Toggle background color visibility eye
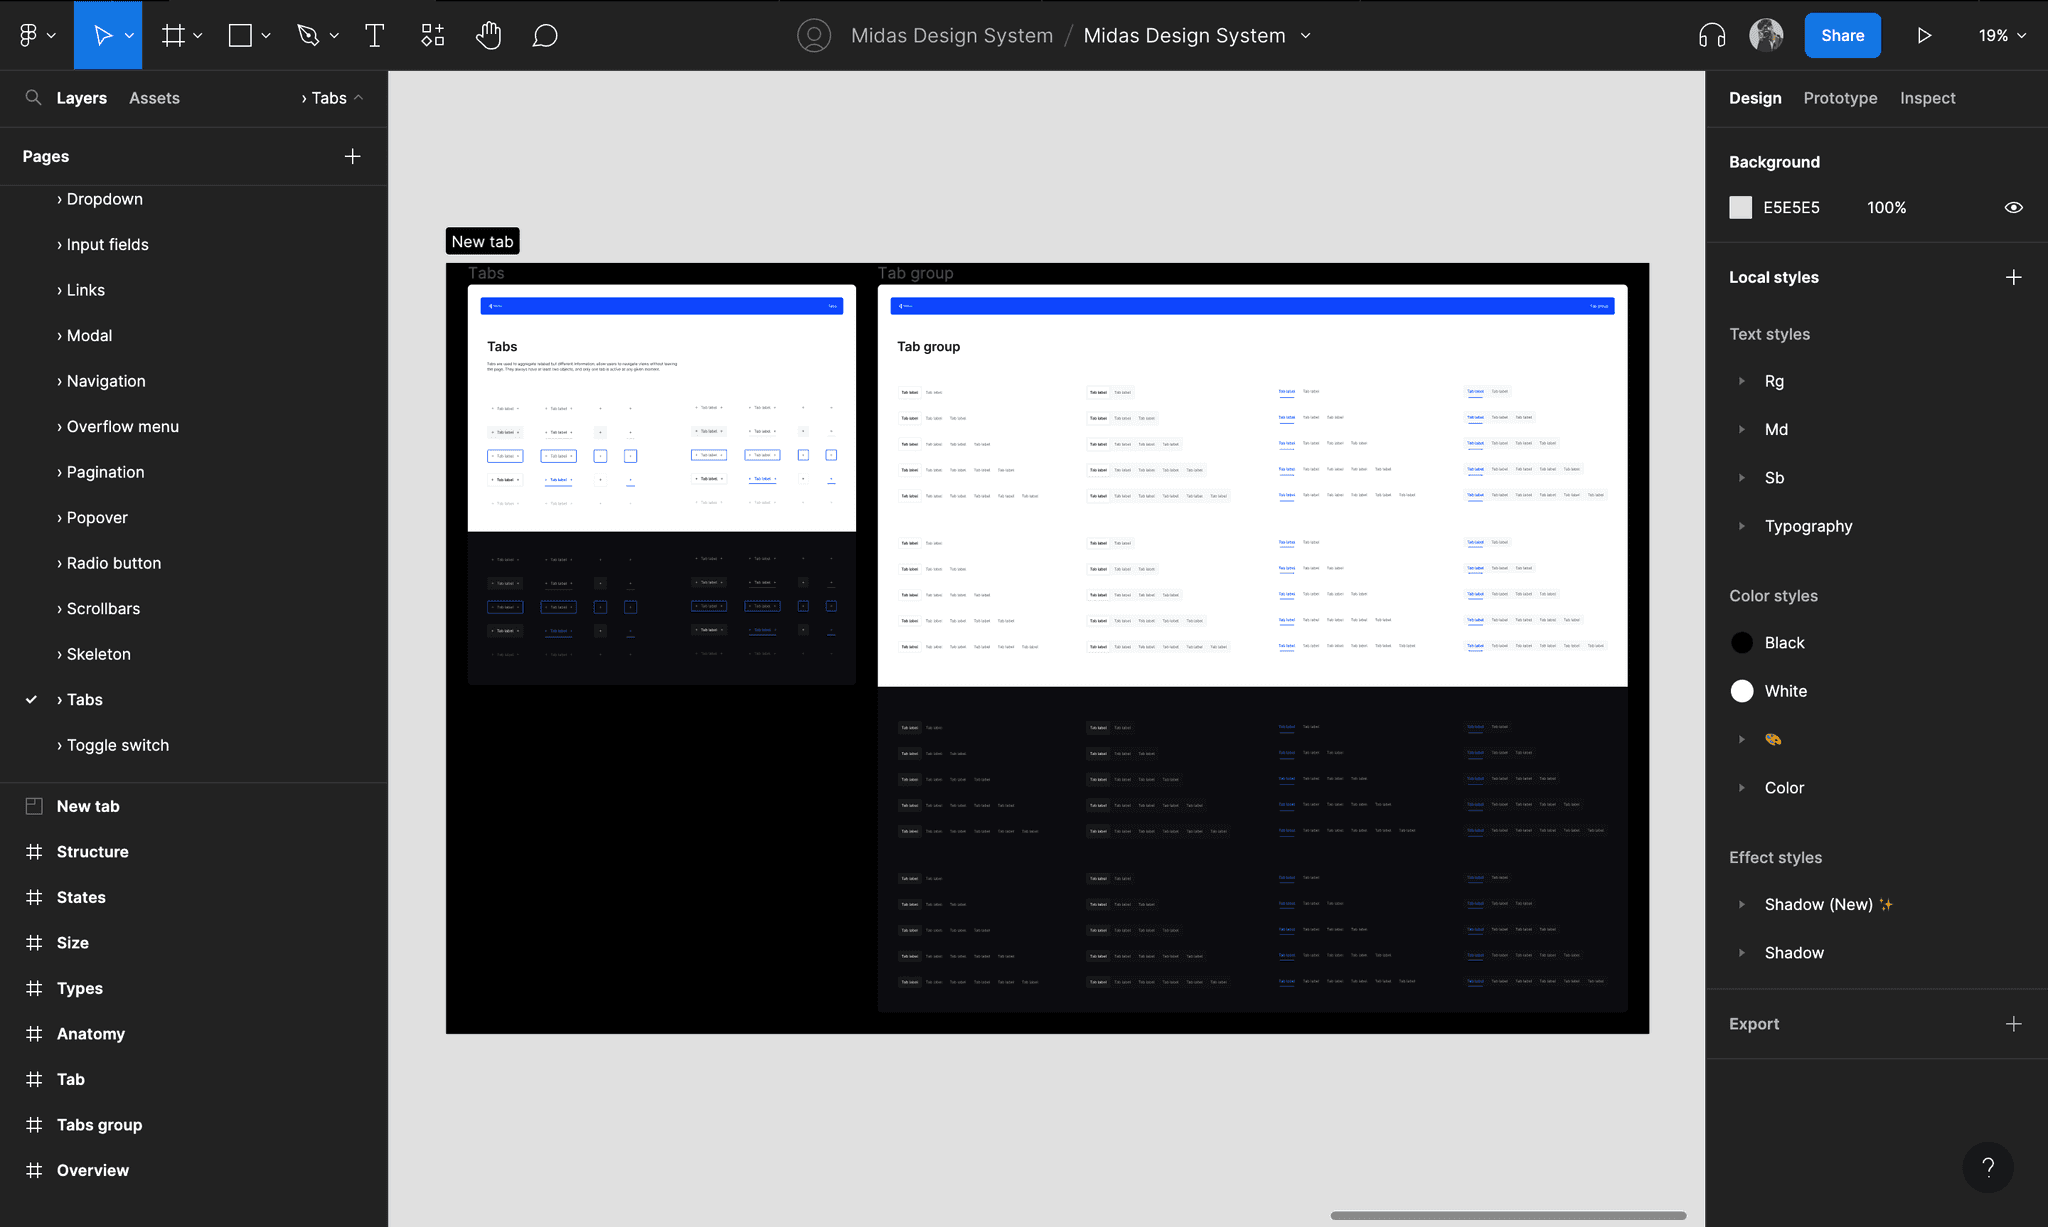 pyautogui.click(x=2014, y=208)
